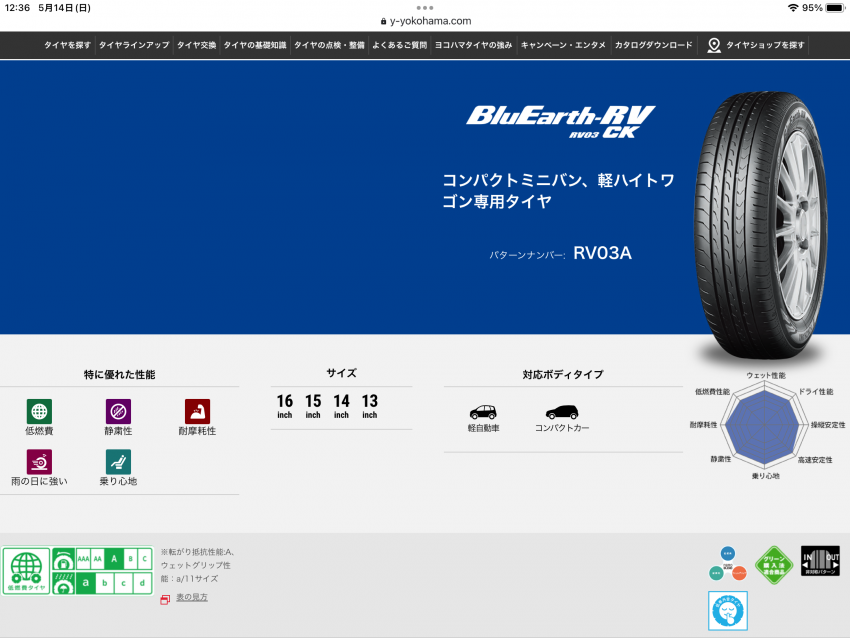Image resolution: width=850 pixels, height=638 pixels.
Task: Select the 16 inch size
Action: [x=285, y=406]
